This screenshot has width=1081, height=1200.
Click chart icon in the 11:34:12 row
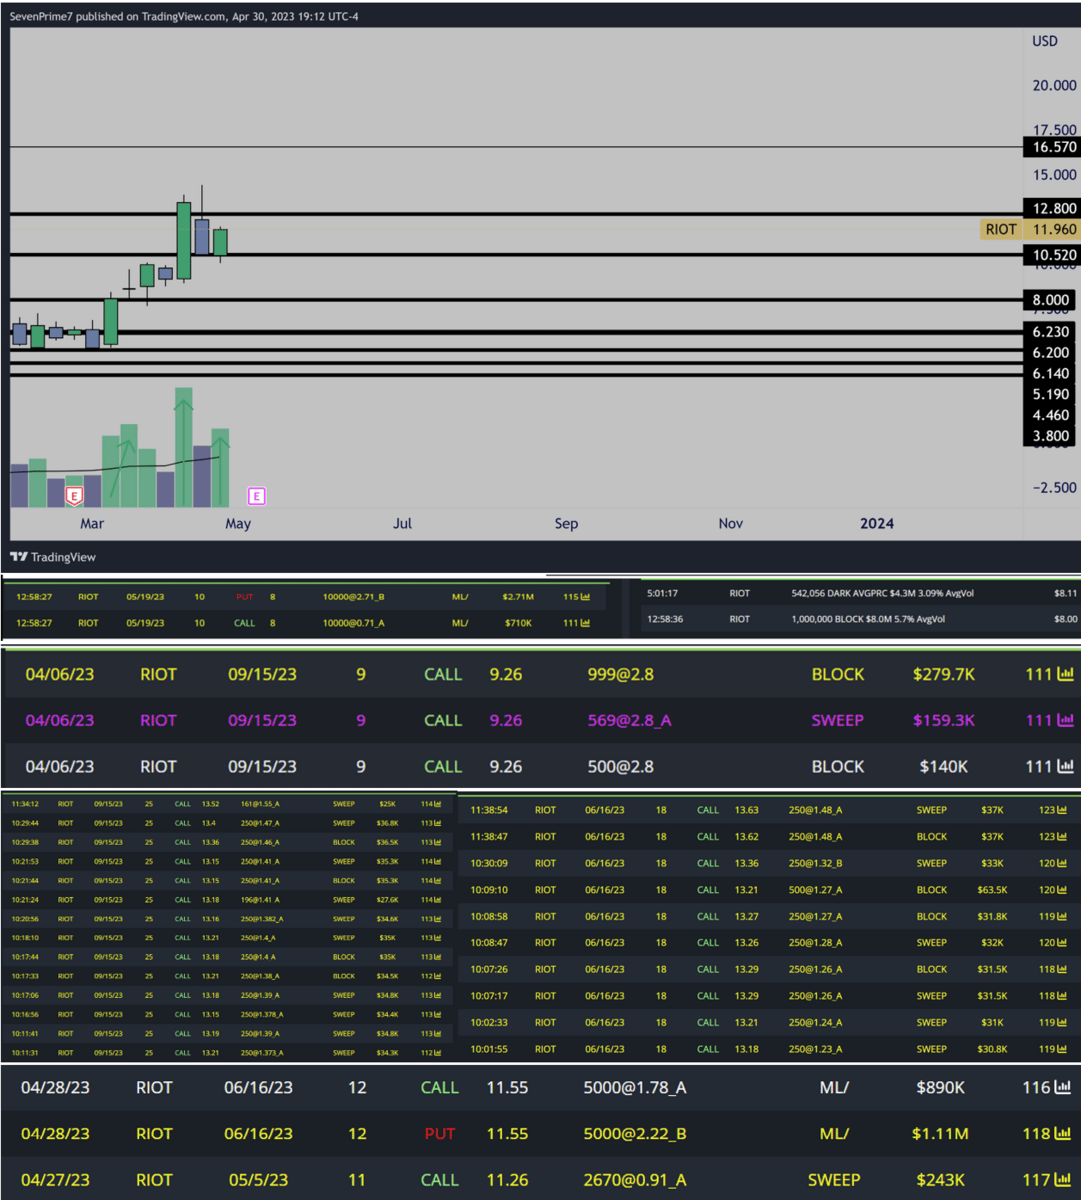coord(438,804)
